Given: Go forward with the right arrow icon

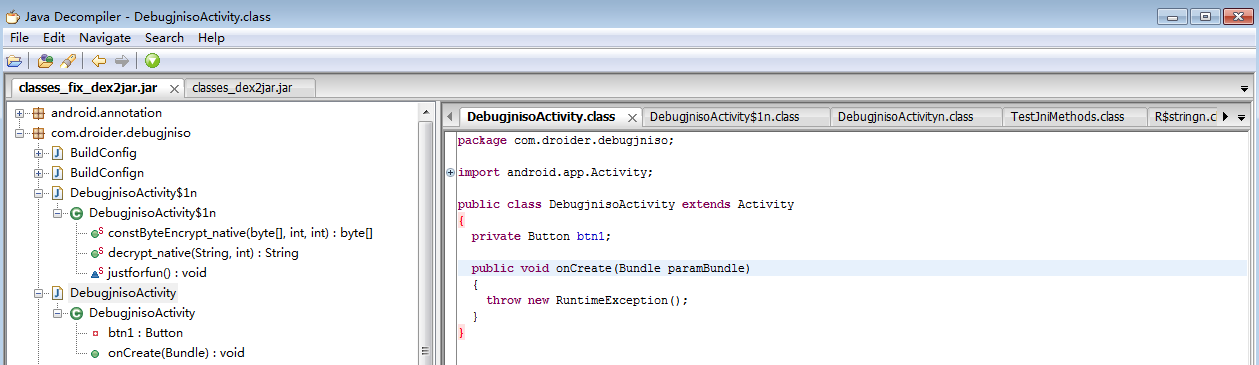Looking at the screenshot, I should pos(121,61).
